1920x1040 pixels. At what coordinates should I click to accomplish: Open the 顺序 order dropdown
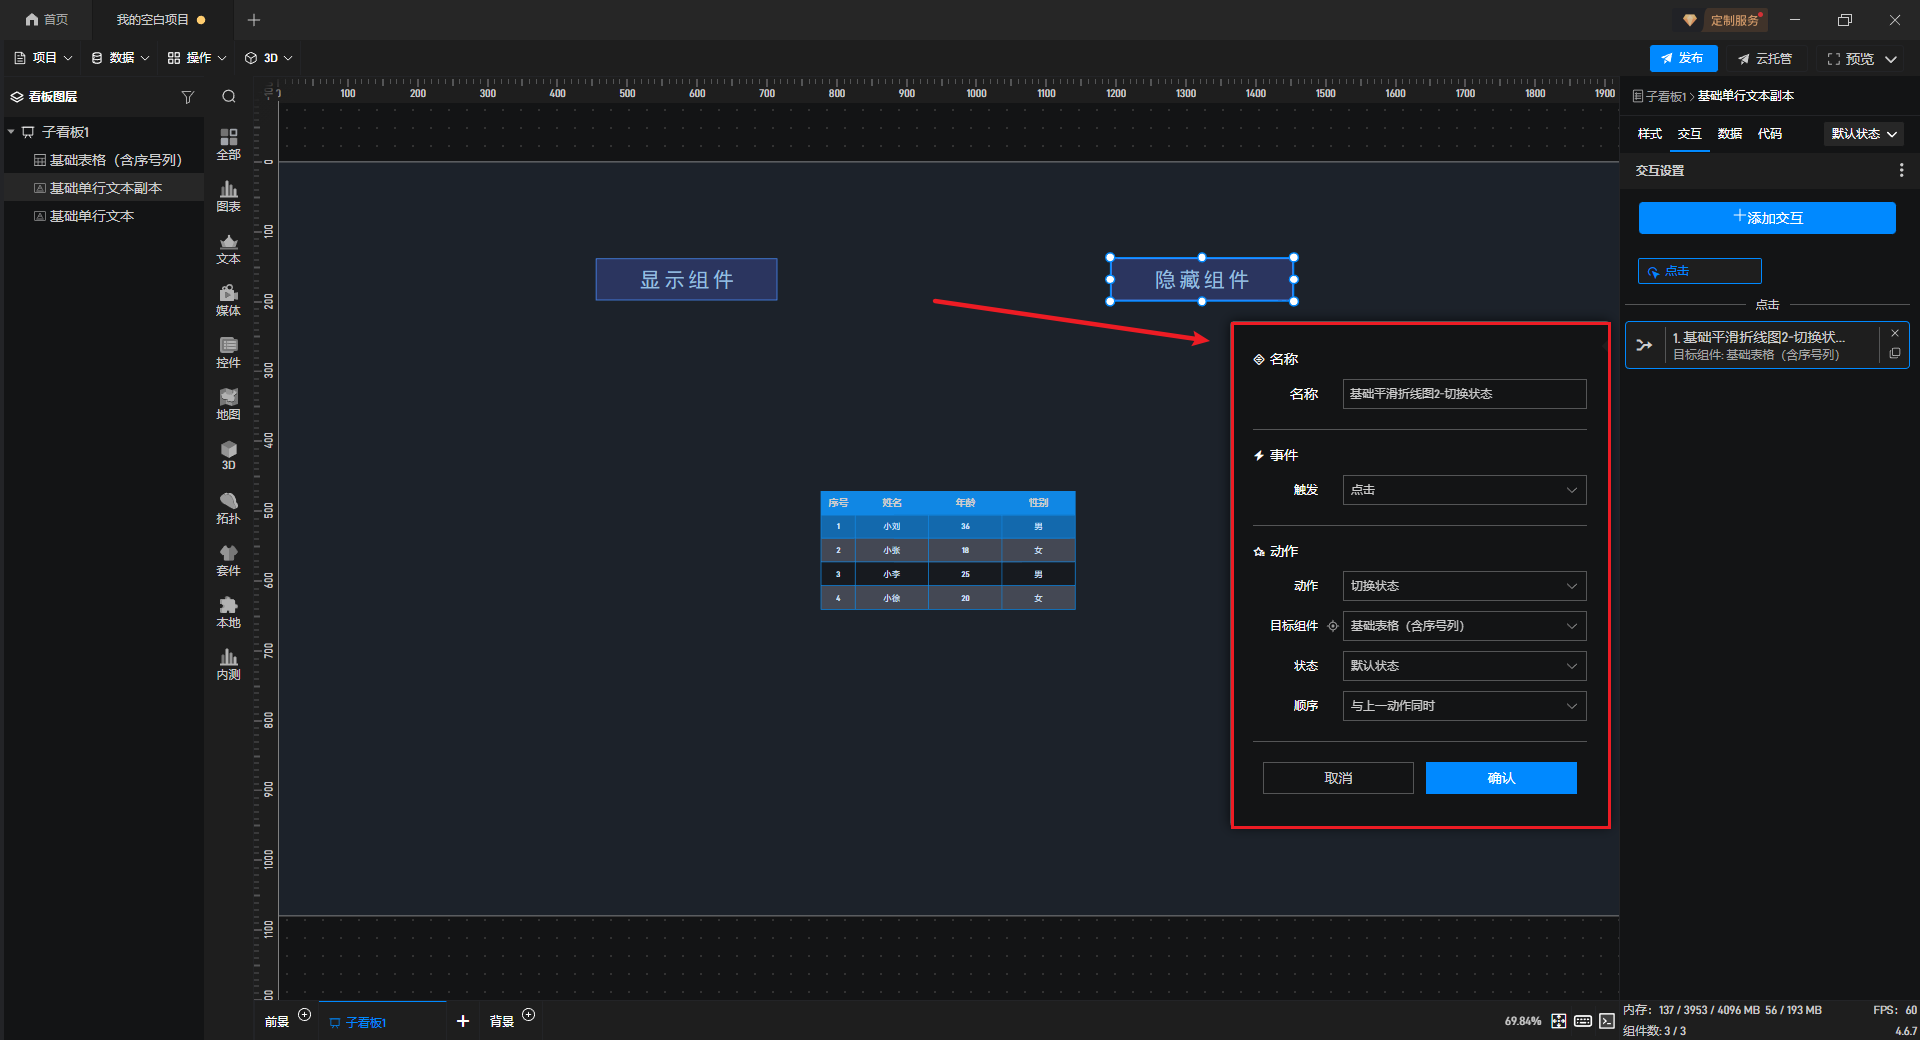coord(1464,706)
